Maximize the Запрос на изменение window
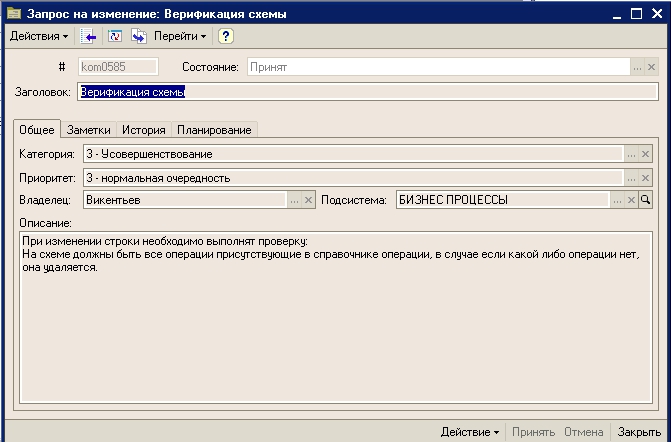The height and width of the screenshot is (442, 671). click(636, 14)
